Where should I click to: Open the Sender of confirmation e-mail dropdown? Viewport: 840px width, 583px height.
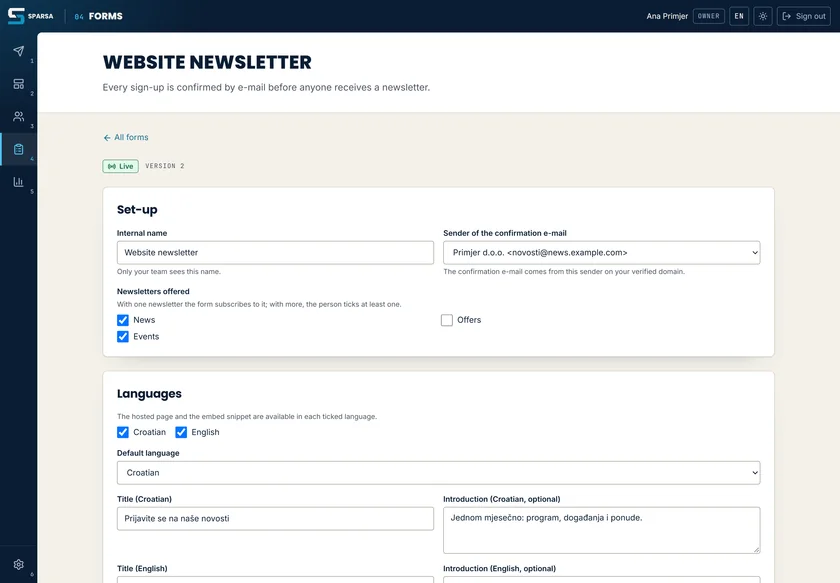pyautogui.click(x=601, y=252)
